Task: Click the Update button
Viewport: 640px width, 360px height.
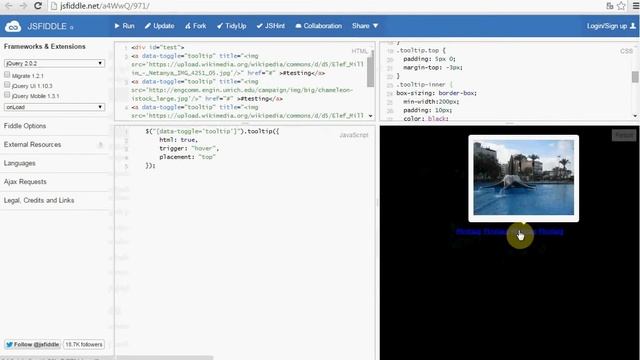Action: click(x=160, y=26)
